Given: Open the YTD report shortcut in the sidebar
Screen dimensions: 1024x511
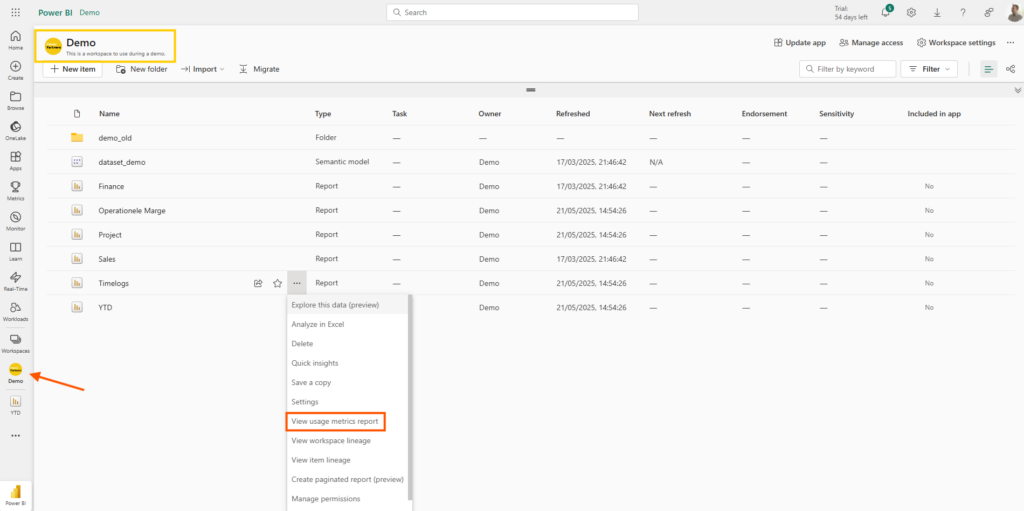Looking at the screenshot, I should click(16, 404).
